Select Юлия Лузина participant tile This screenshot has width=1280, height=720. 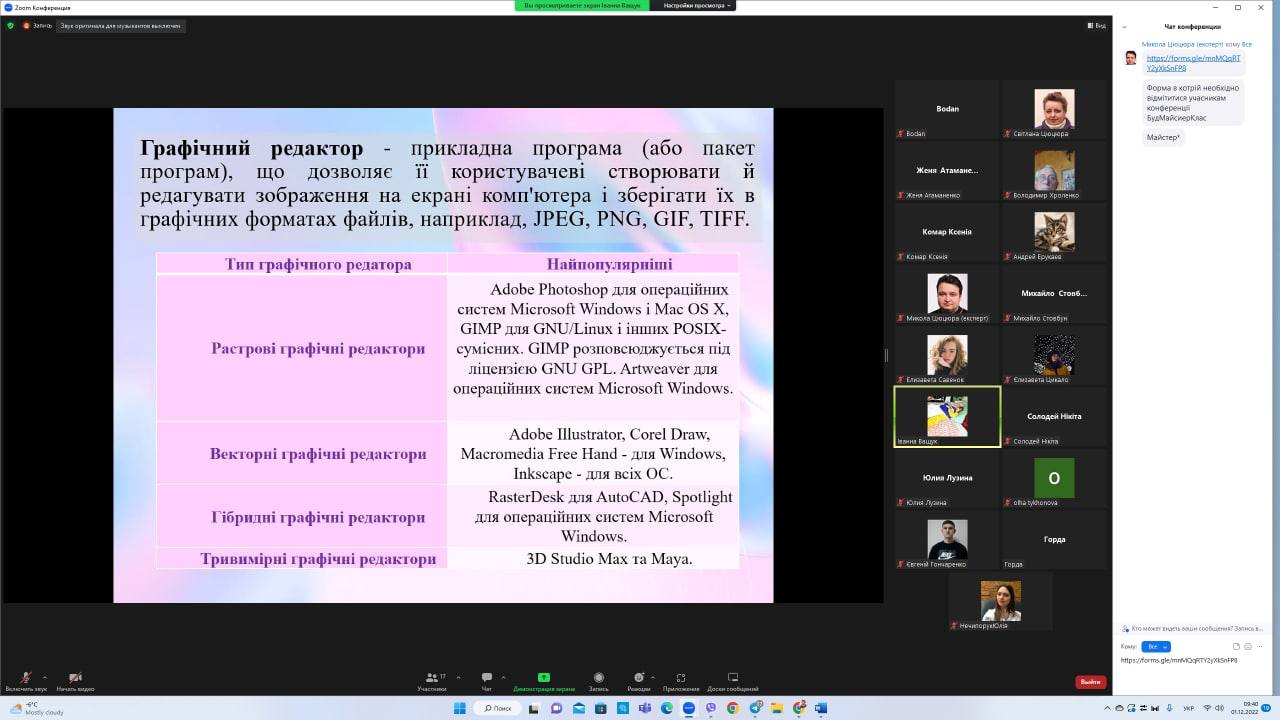point(947,478)
